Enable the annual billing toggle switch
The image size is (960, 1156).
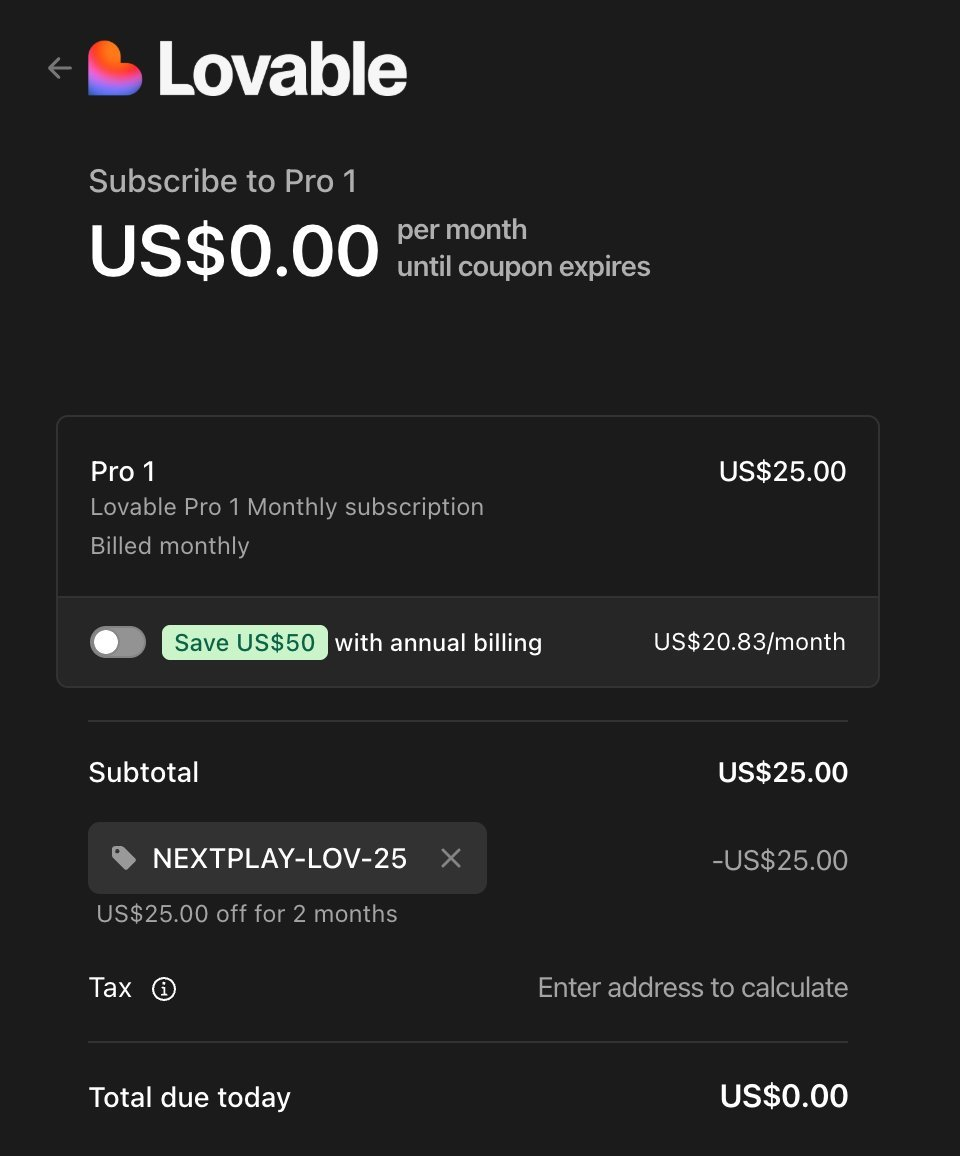tap(118, 642)
